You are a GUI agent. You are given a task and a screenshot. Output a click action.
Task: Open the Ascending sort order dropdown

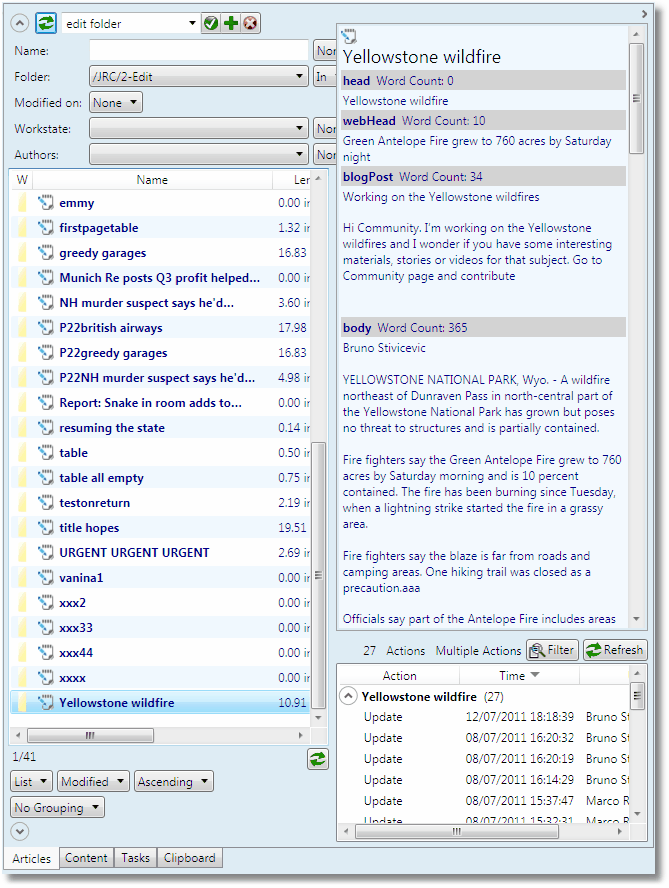173,782
